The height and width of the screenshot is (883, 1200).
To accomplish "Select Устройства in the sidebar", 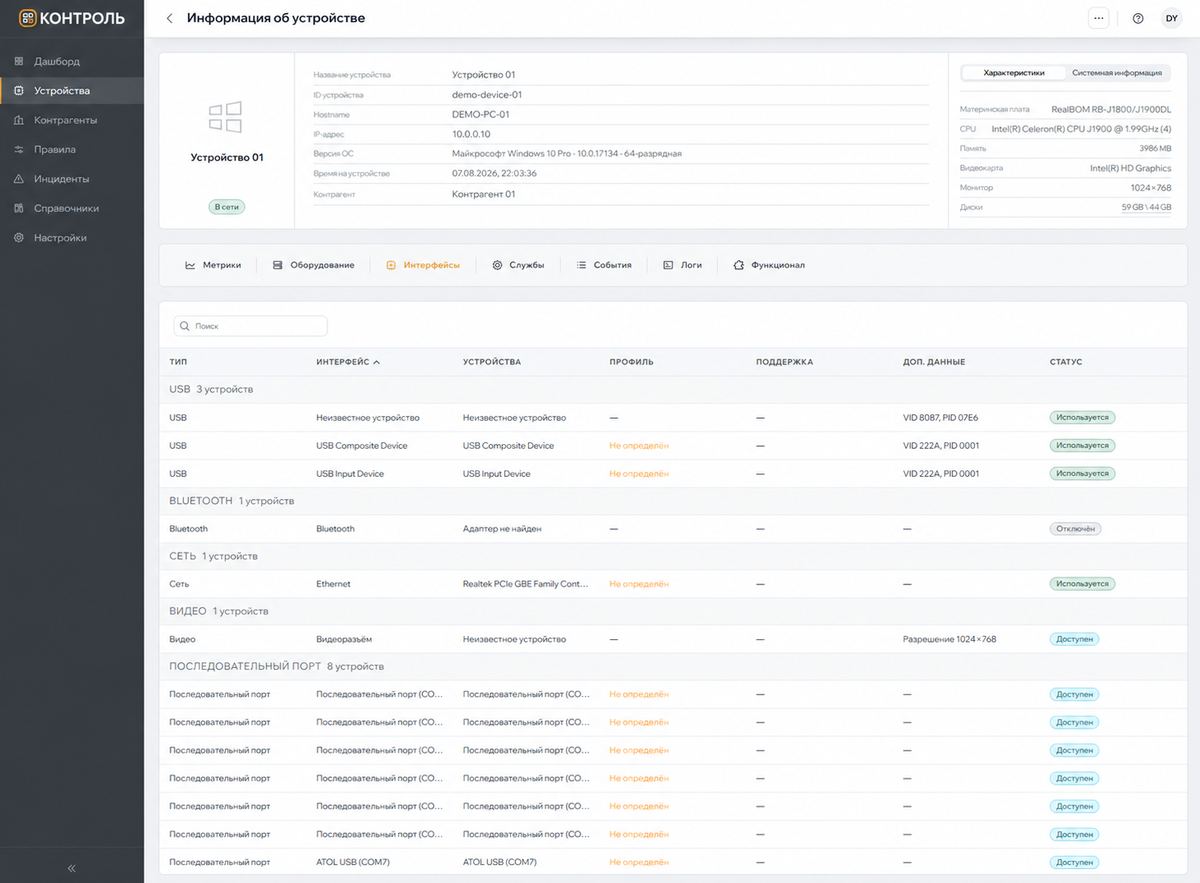I will [x=72, y=90].
